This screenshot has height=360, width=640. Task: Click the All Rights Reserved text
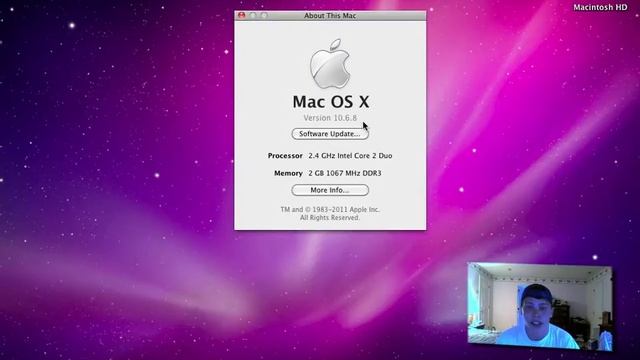[330, 218]
